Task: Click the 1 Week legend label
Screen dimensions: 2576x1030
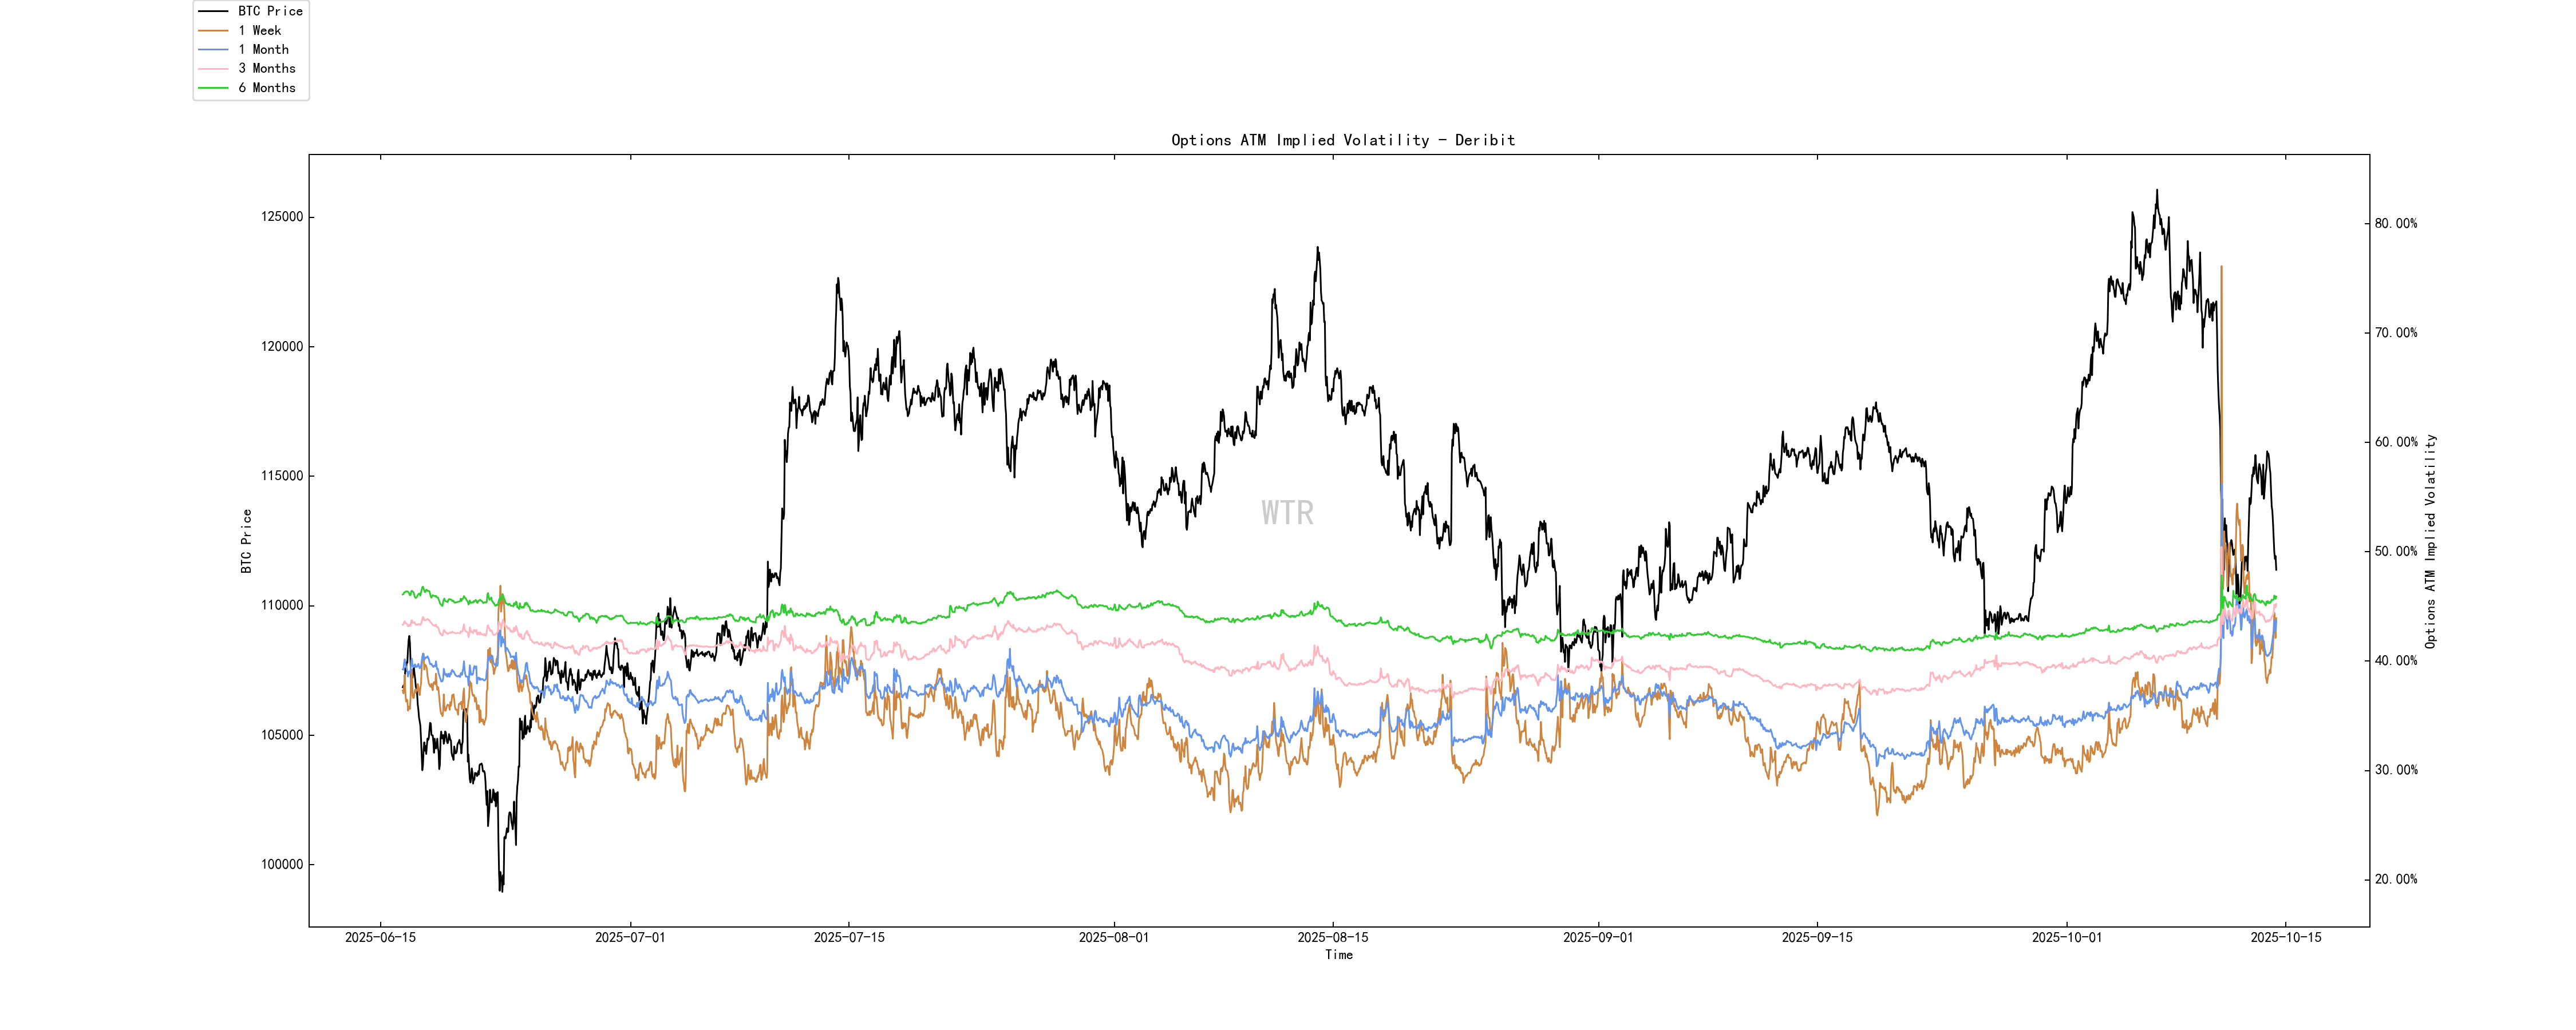Action: (259, 30)
